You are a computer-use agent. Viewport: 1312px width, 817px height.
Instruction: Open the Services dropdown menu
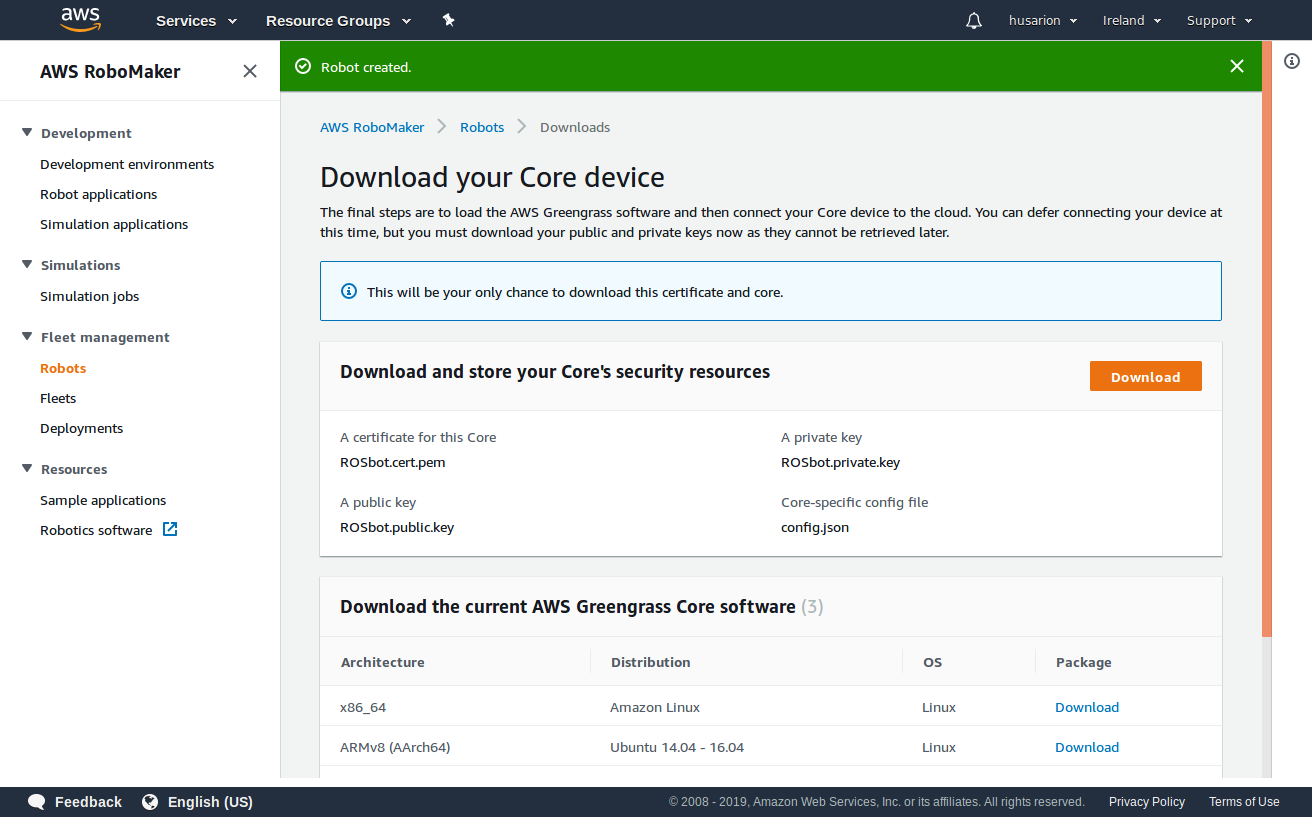pos(196,20)
